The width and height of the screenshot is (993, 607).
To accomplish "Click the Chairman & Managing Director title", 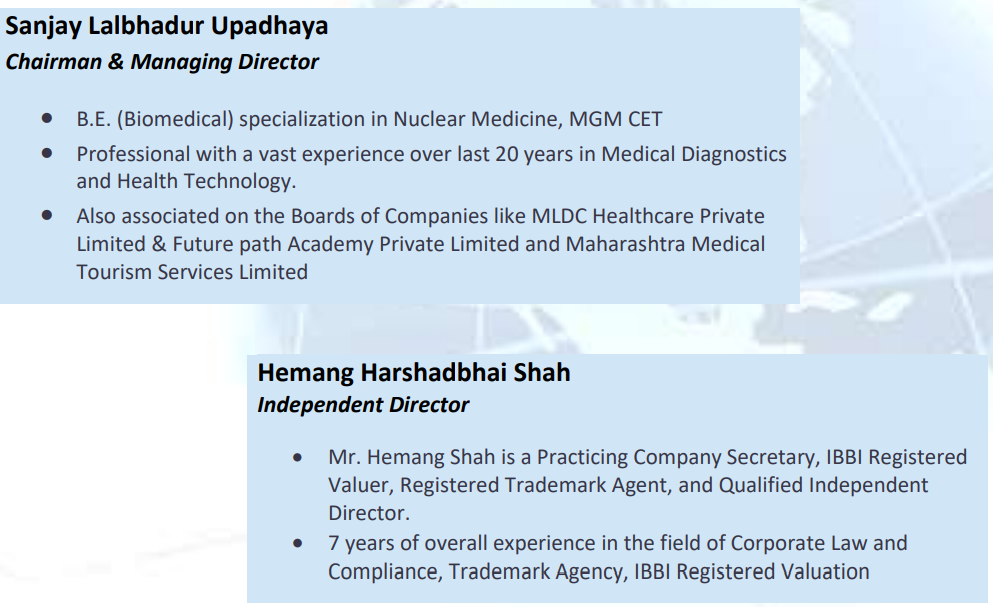I will [161, 62].
